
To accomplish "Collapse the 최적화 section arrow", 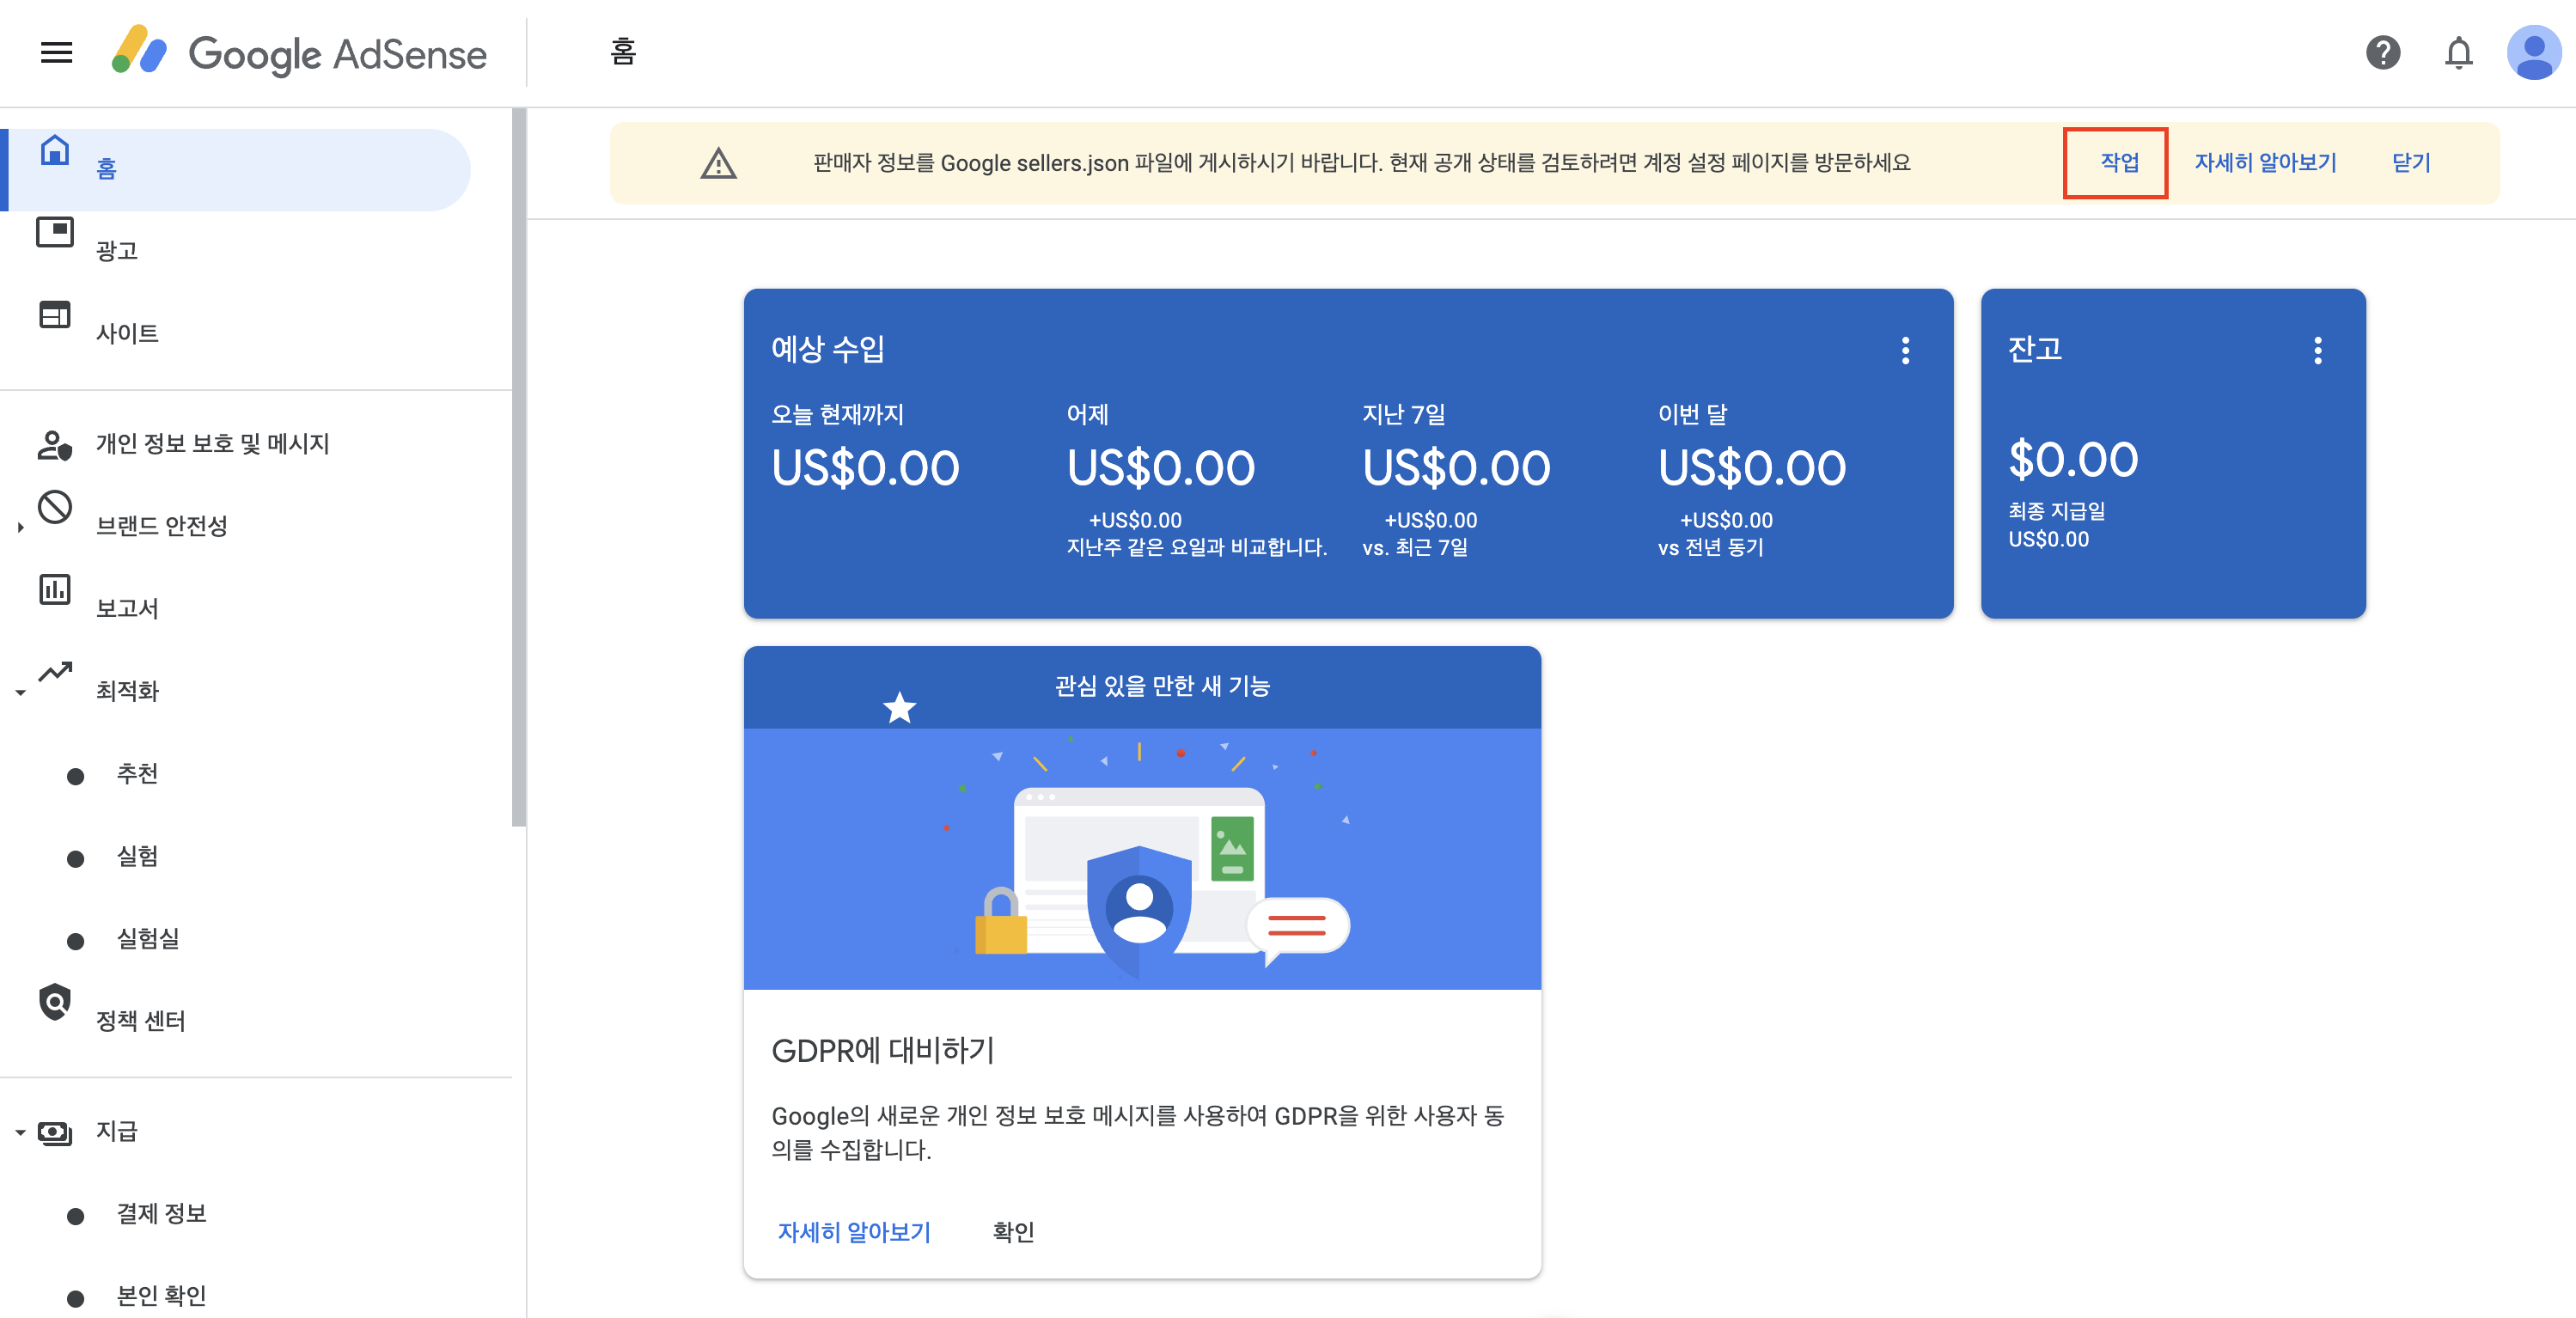I will [x=20, y=692].
